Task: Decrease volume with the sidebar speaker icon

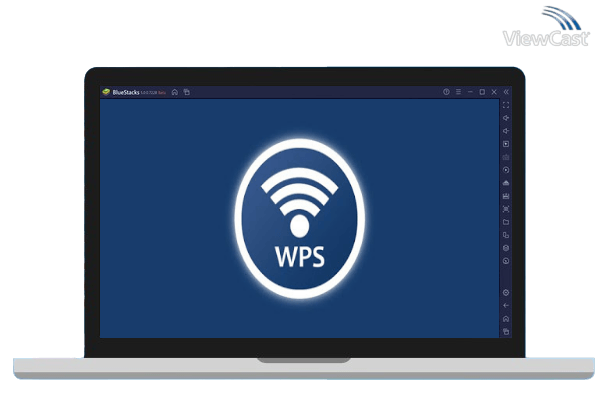Action: 506,131
